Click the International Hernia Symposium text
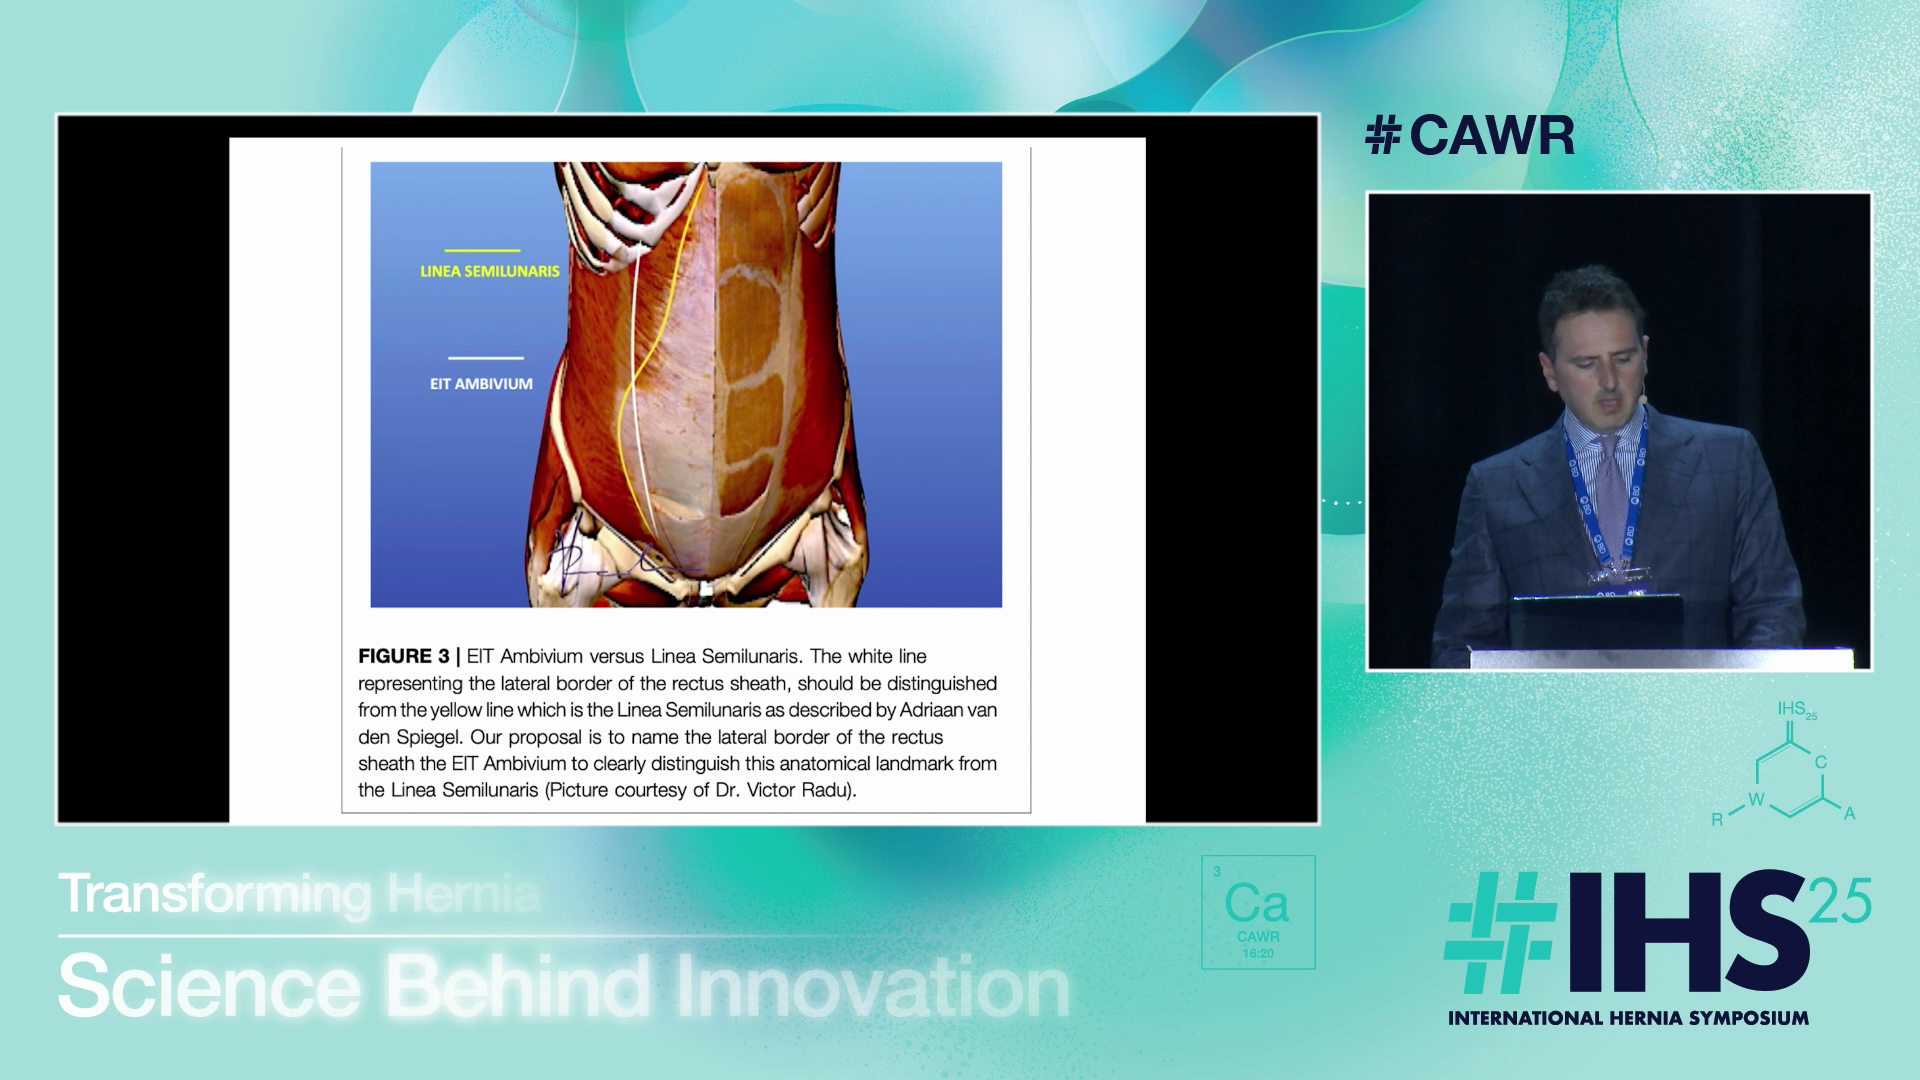The height and width of the screenshot is (1080, 1920). [x=1628, y=1019]
